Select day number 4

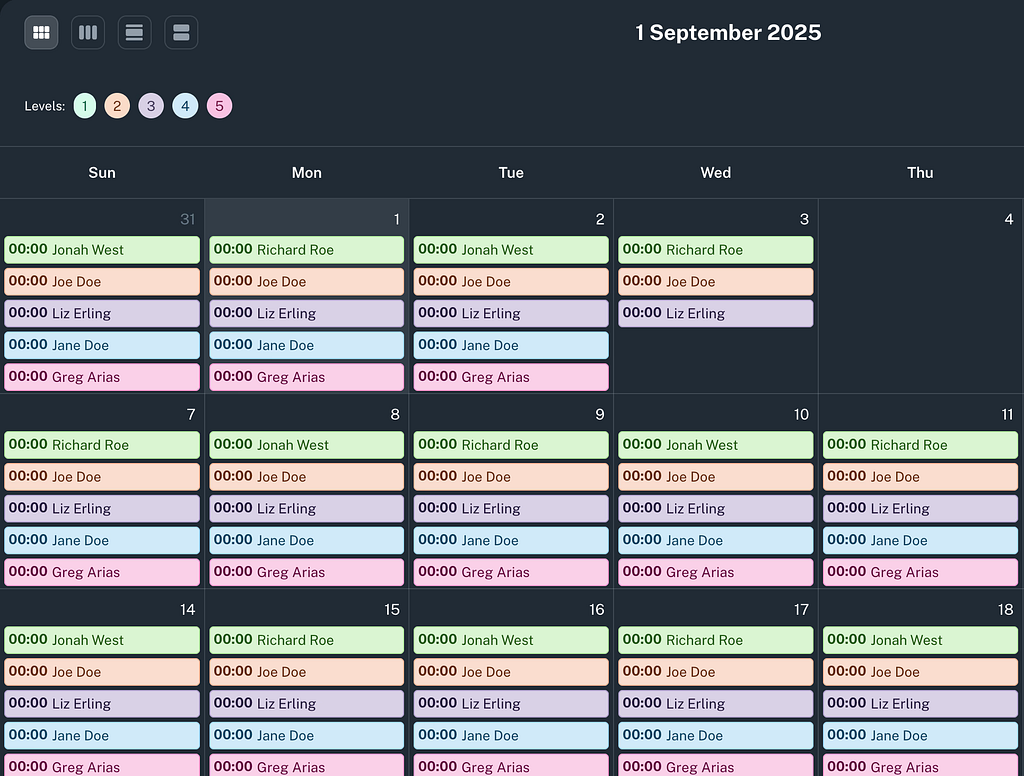tap(1009, 219)
